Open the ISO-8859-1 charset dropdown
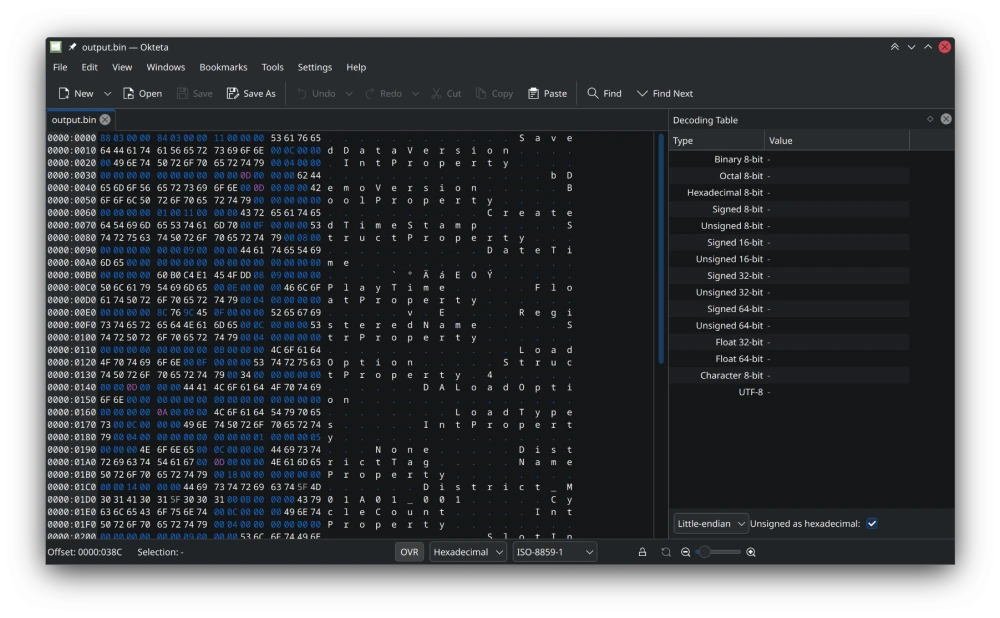Image resolution: width=1000 pixels, height=618 pixels. click(554, 552)
